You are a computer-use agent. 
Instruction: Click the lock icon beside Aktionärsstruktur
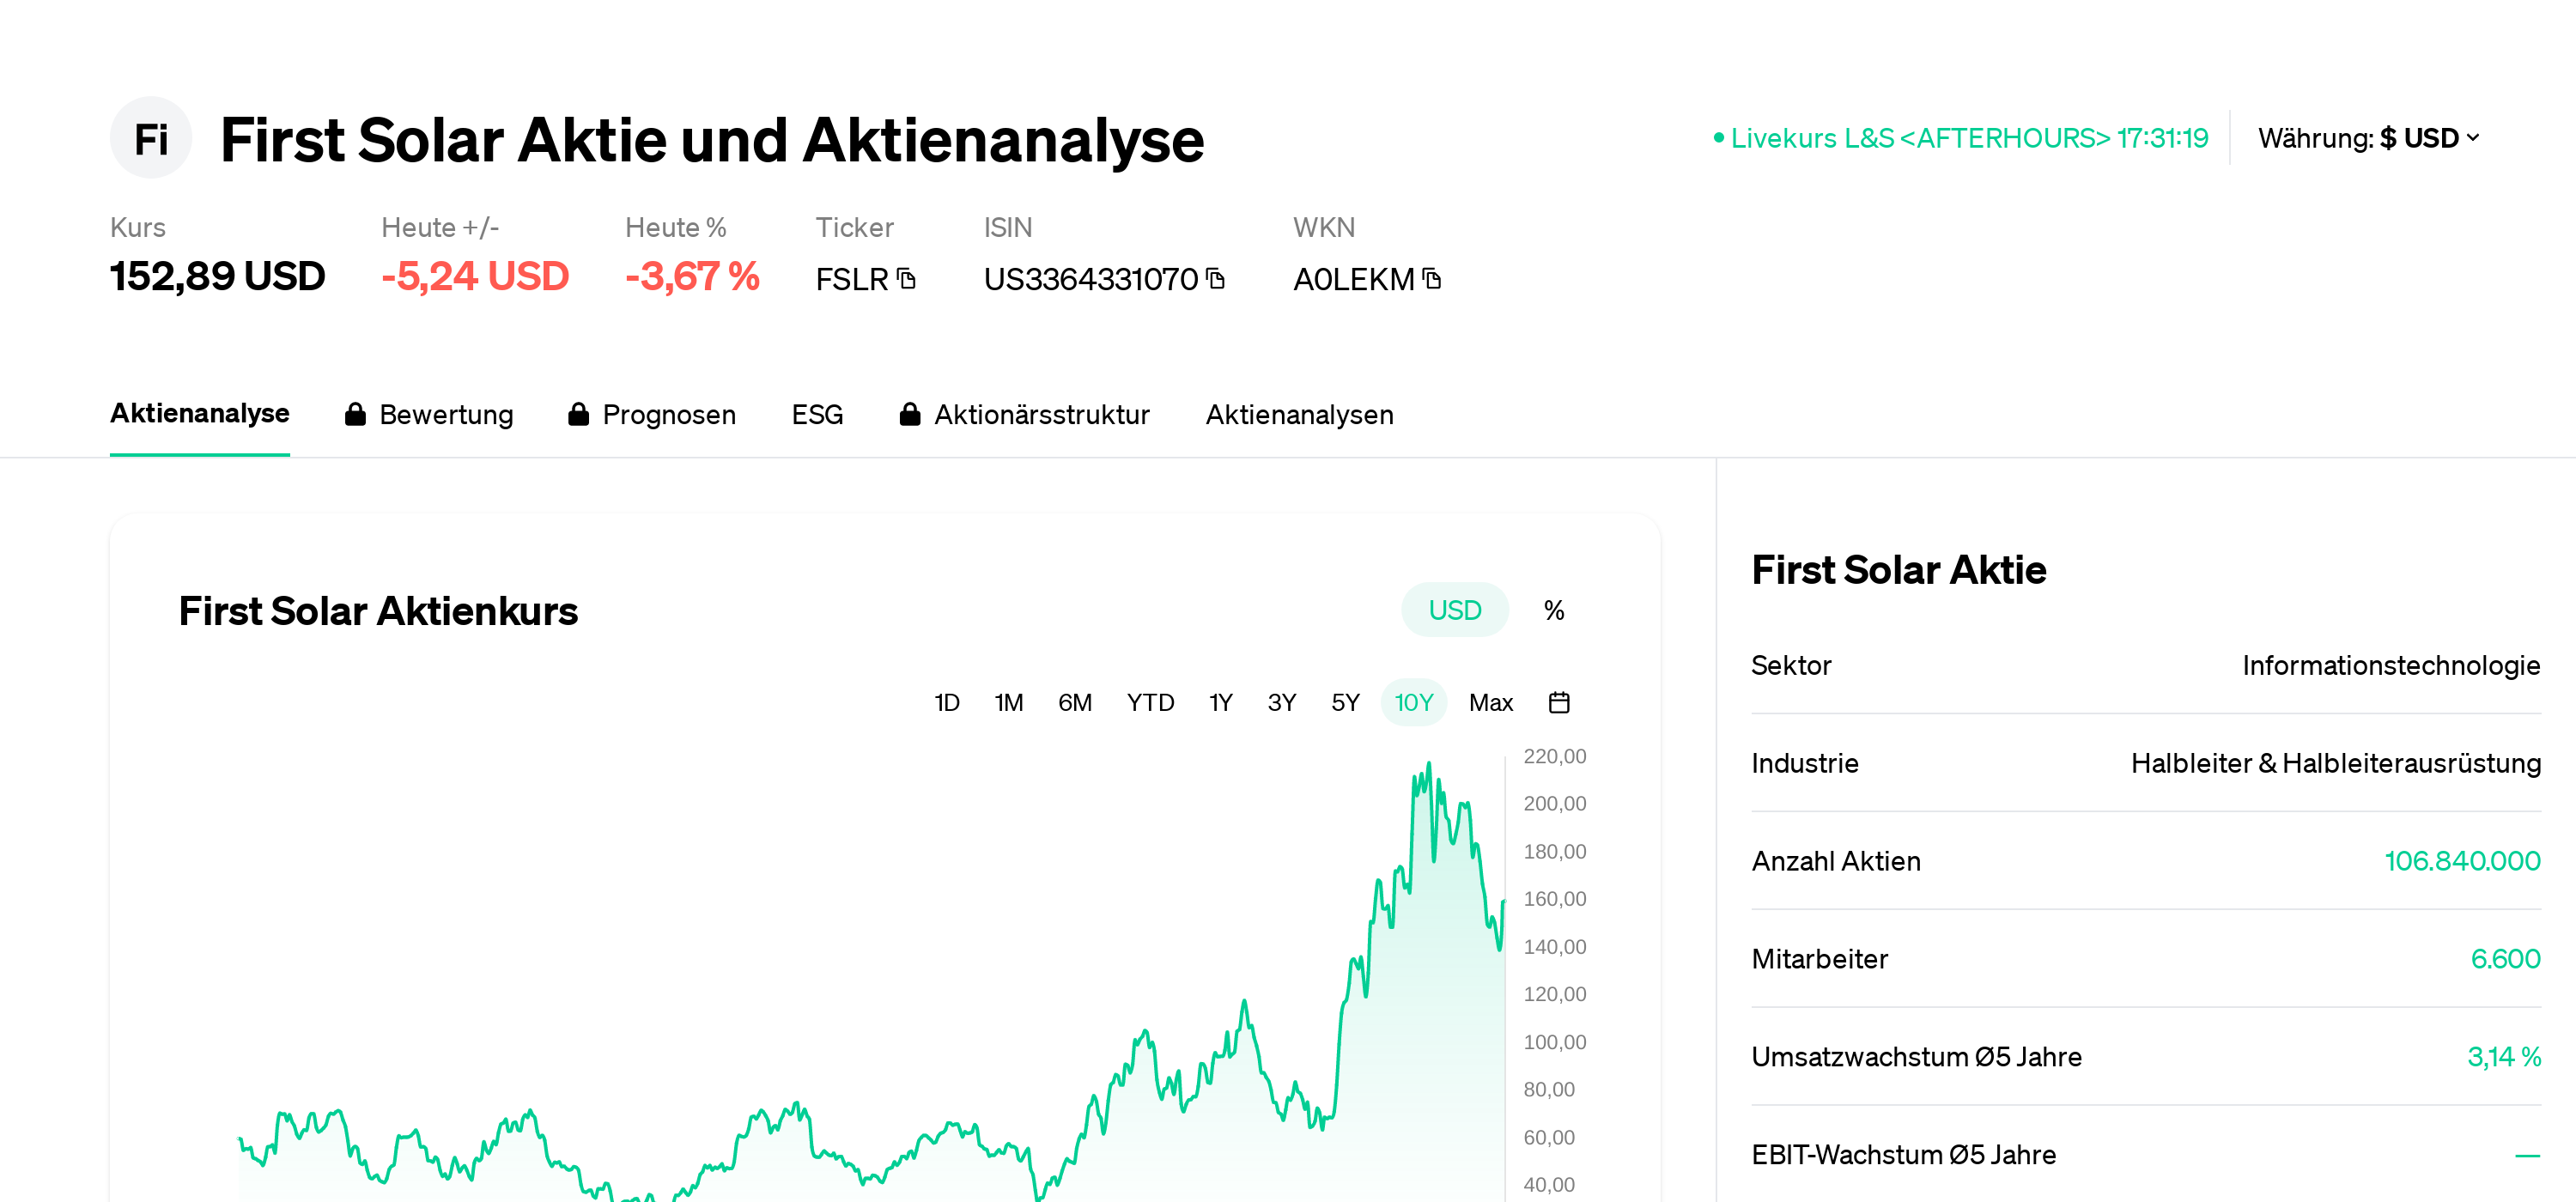909,414
